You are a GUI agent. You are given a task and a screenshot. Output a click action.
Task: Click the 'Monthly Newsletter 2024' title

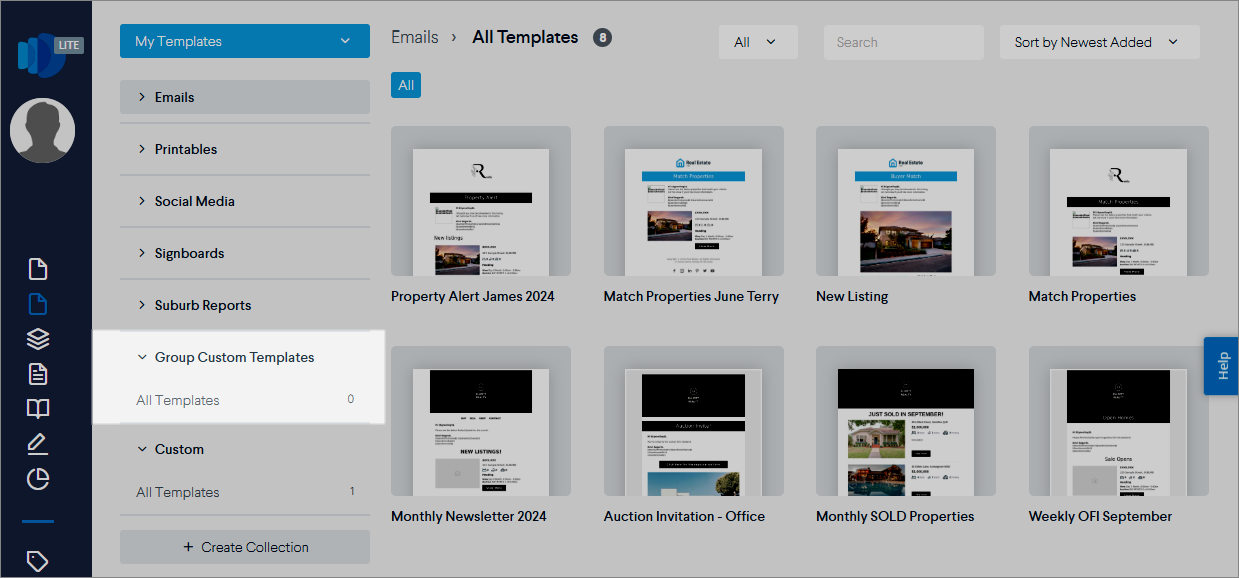(469, 516)
